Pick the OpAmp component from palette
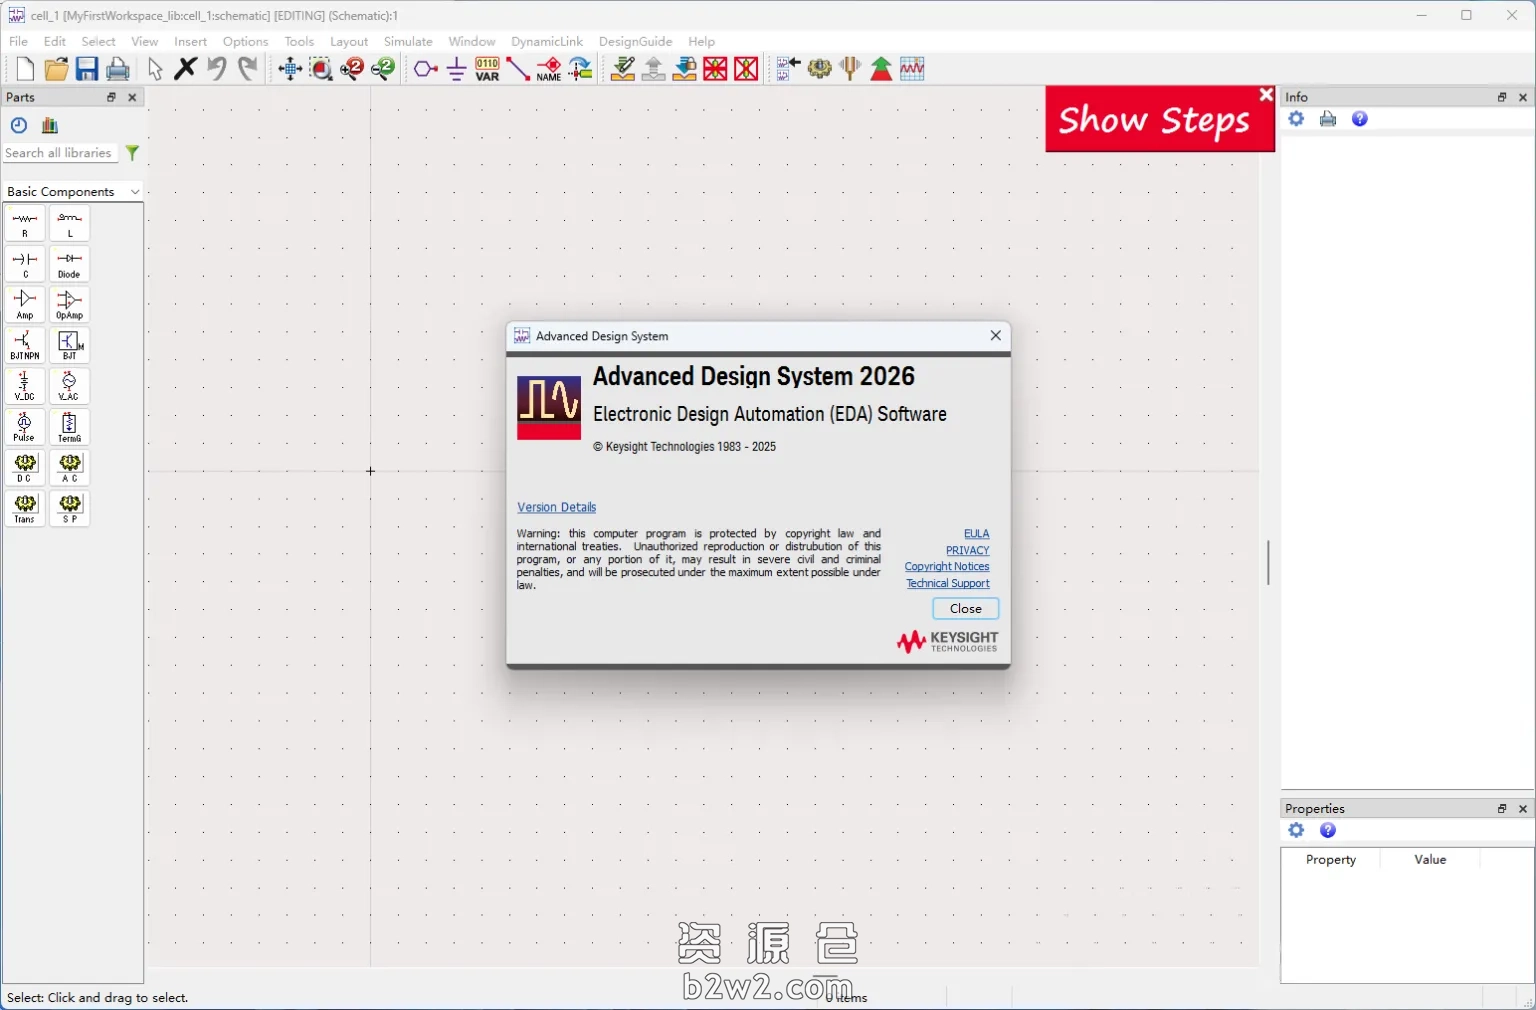1536x1010 pixels. pos(69,305)
